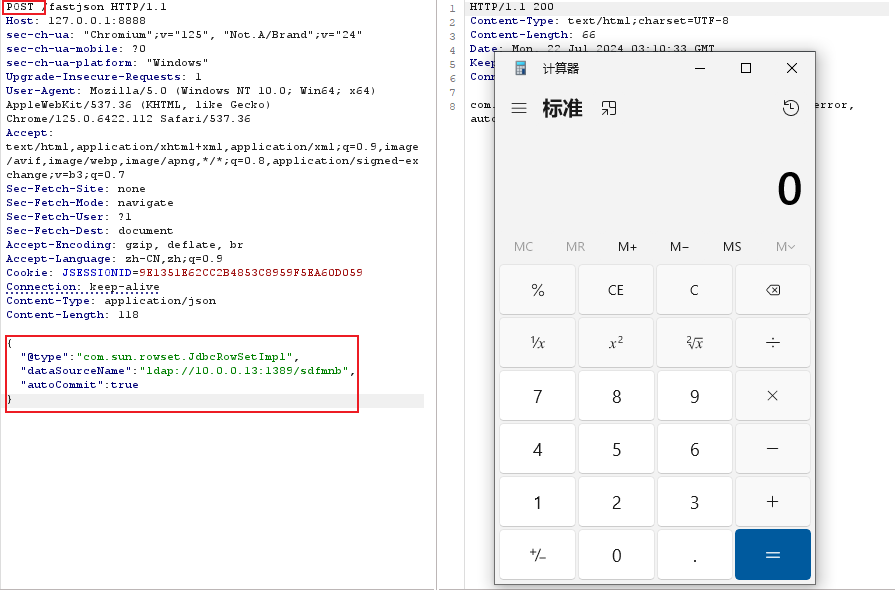895x590 pixels.
Task: Click the HTTP/1.1 200 response status line
Action: [511, 7]
